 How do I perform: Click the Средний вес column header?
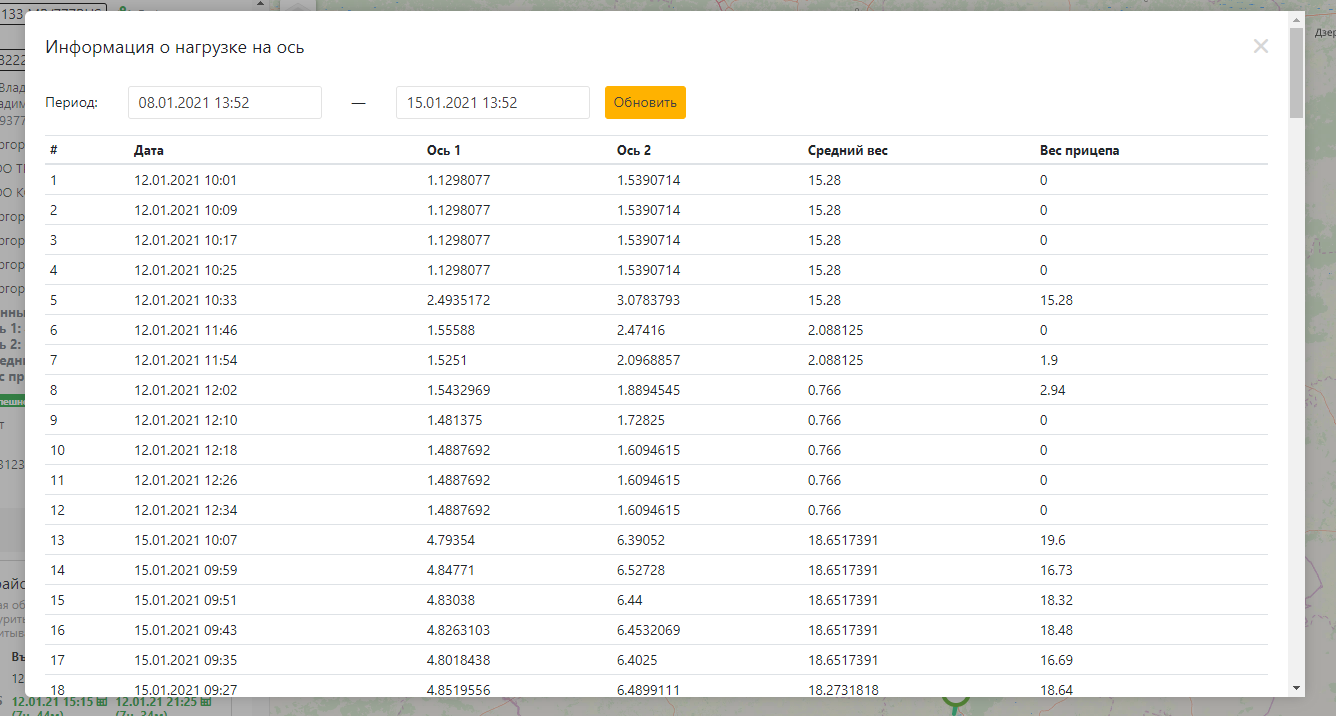pyautogui.click(x=848, y=151)
